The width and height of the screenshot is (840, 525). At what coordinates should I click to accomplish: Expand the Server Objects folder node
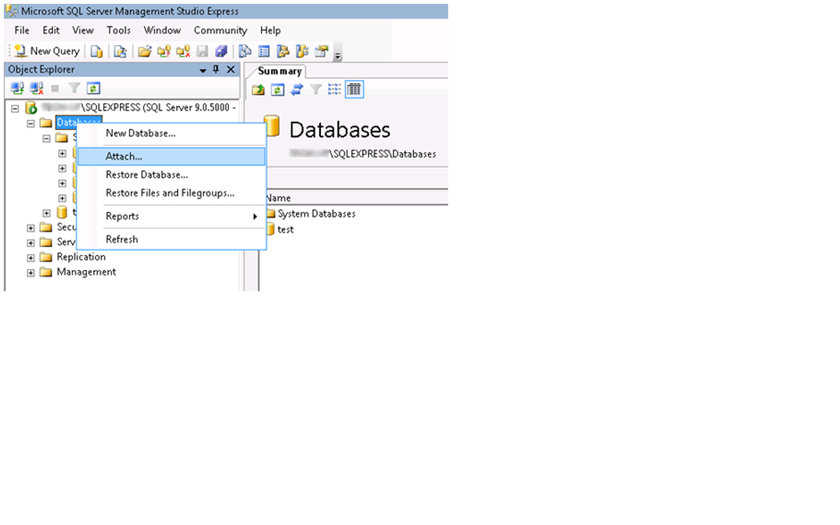(31, 243)
